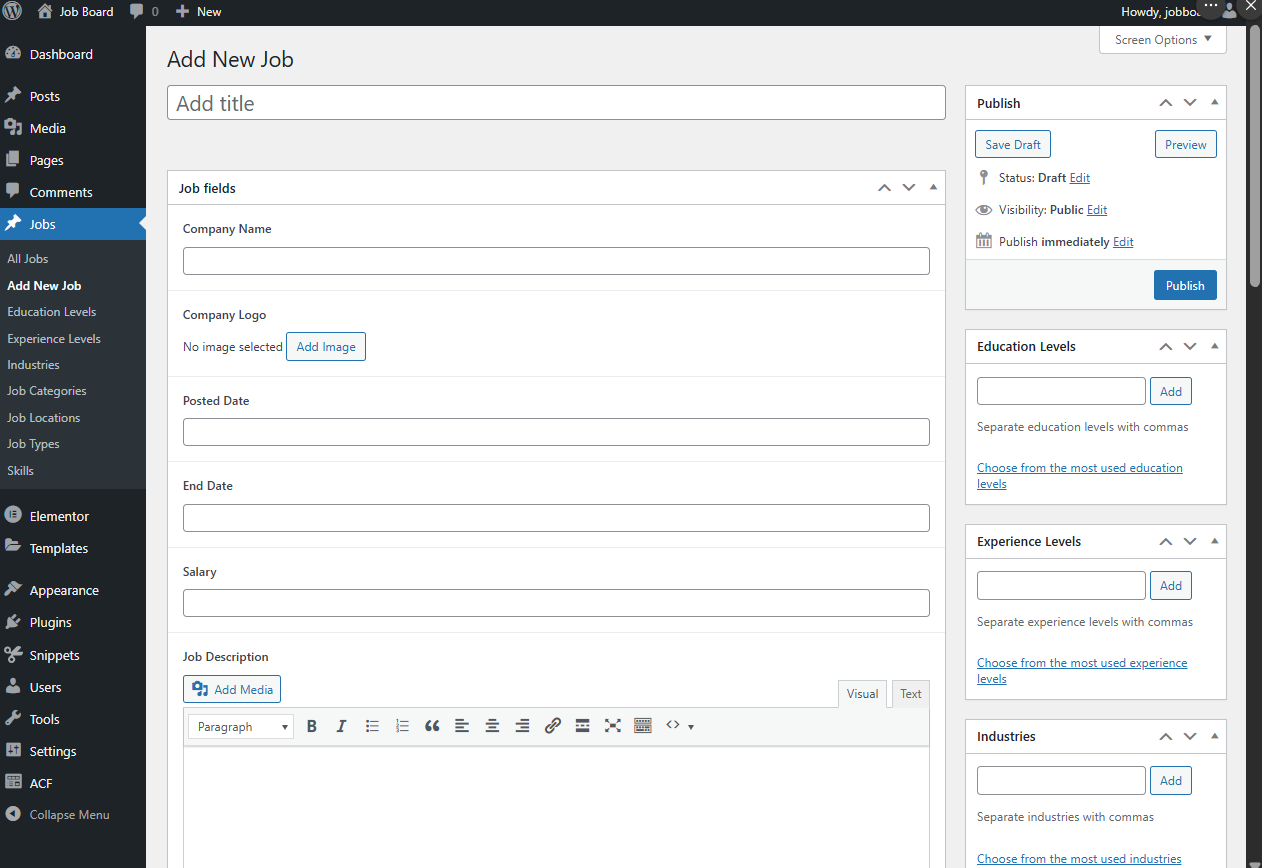
Task: Collapse the Education Levels panel
Action: (x=1214, y=346)
